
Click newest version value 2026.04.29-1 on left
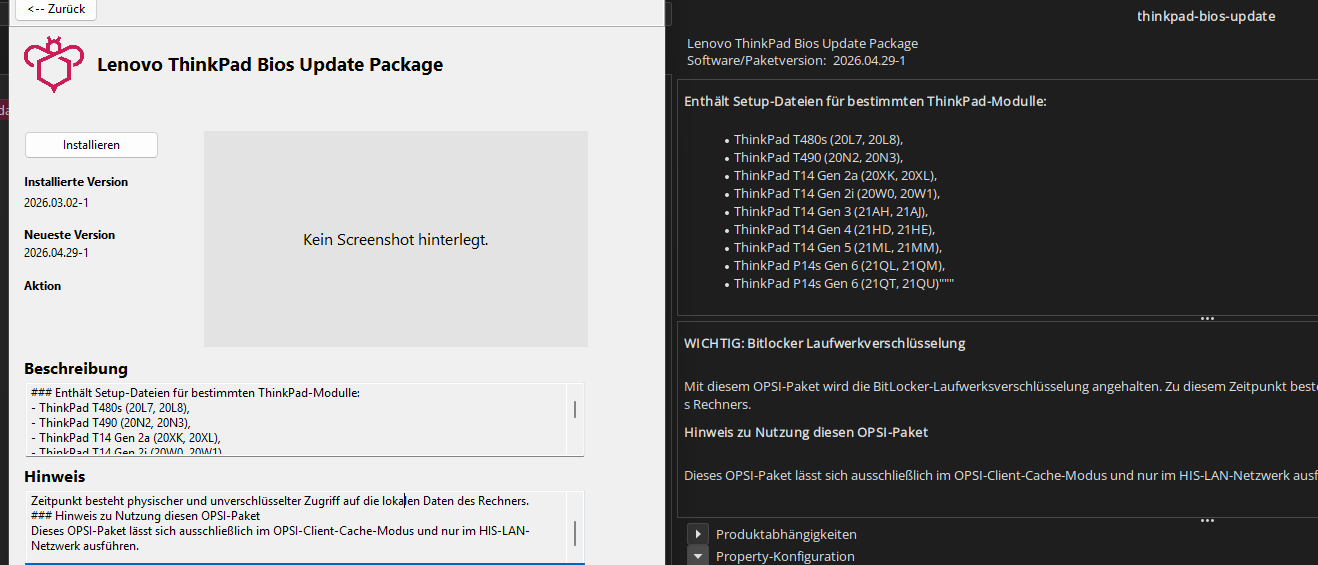click(x=57, y=253)
